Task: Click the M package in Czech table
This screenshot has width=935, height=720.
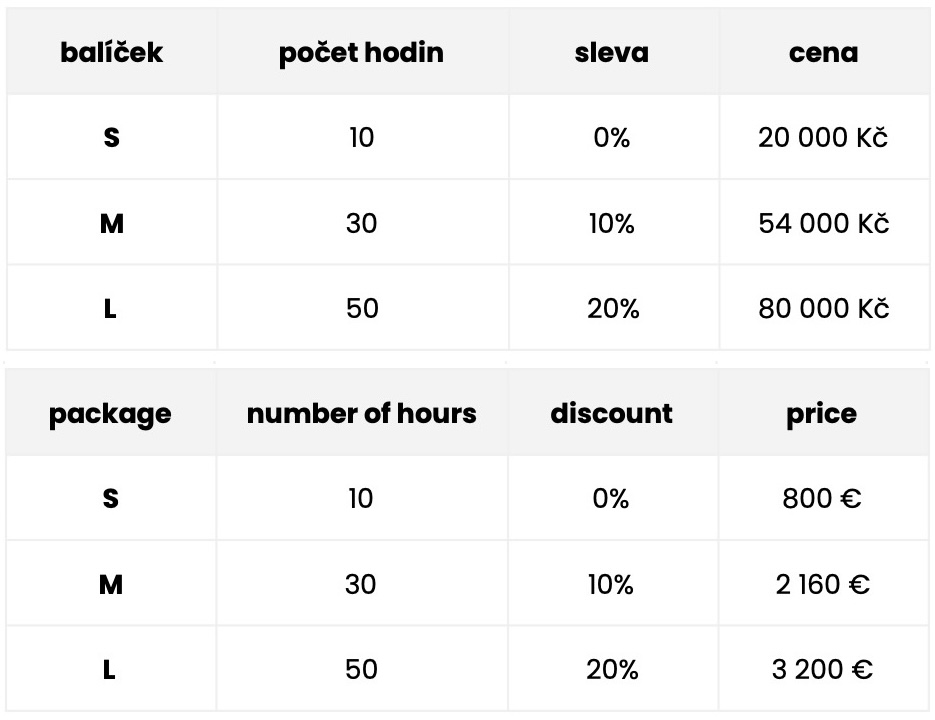Action: pyautogui.click(x=112, y=223)
